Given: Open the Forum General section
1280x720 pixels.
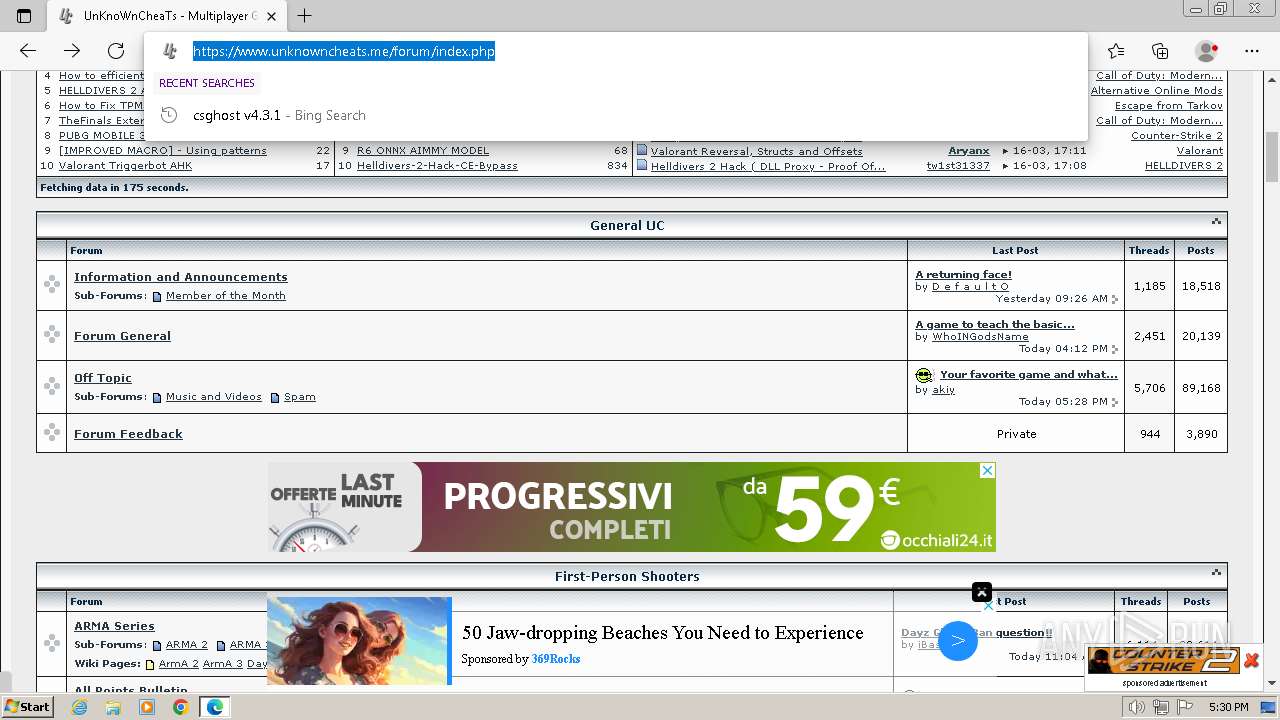Looking at the screenshot, I should point(122,336).
